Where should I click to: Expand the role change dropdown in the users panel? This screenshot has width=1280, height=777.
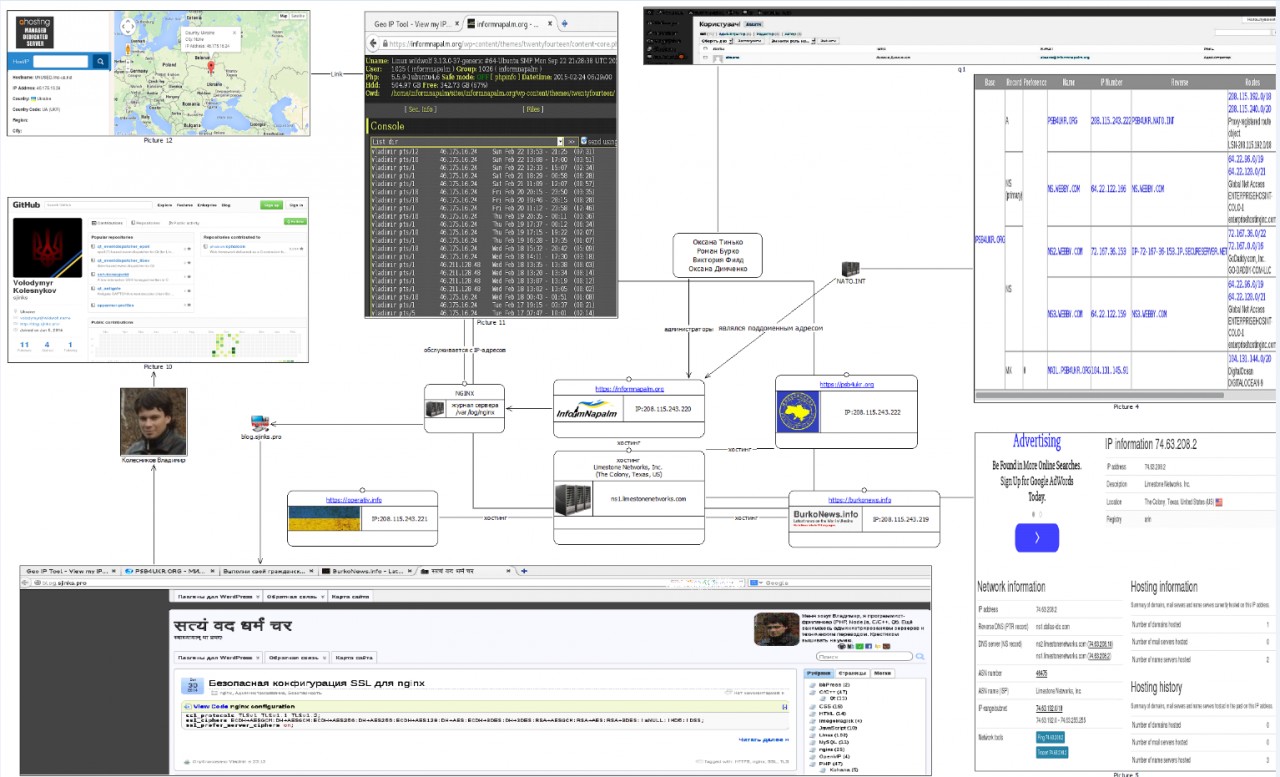tap(794, 41)
